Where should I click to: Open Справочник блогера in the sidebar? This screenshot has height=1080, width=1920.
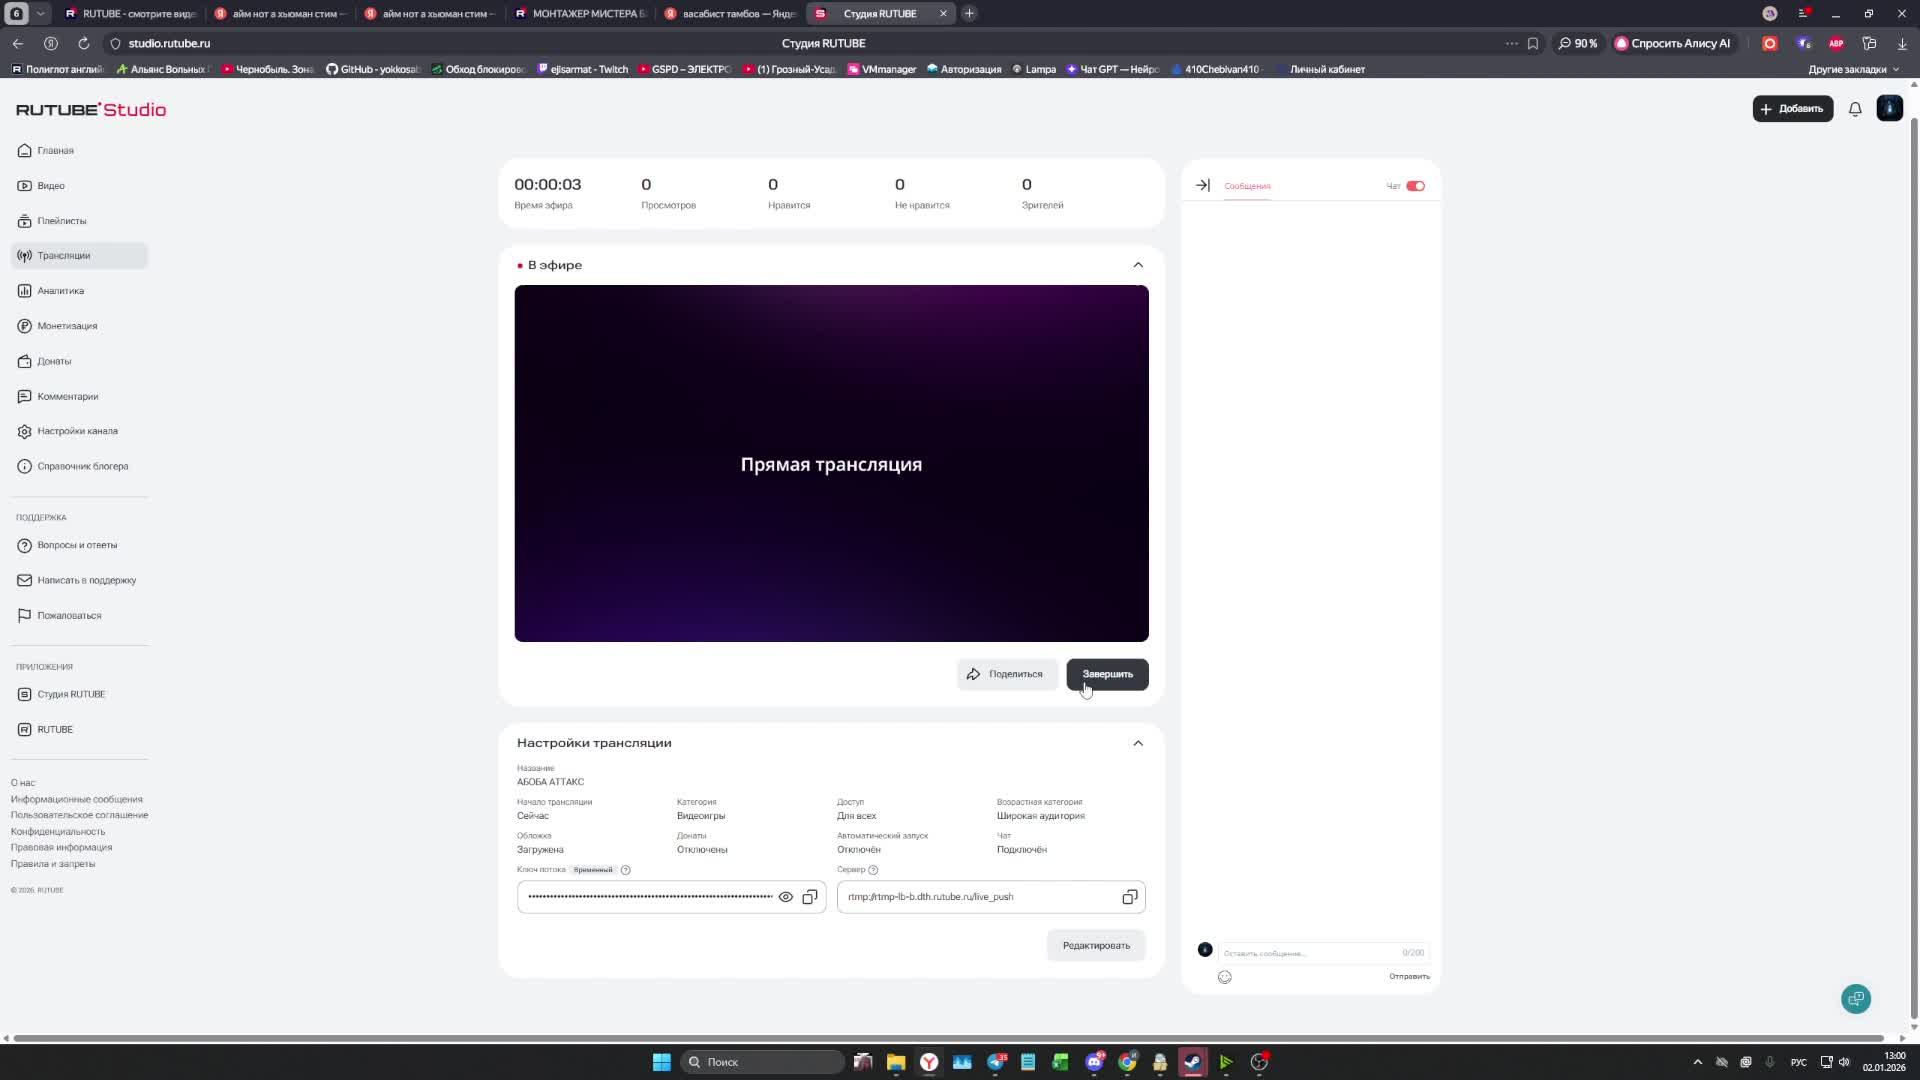[80, 466]
